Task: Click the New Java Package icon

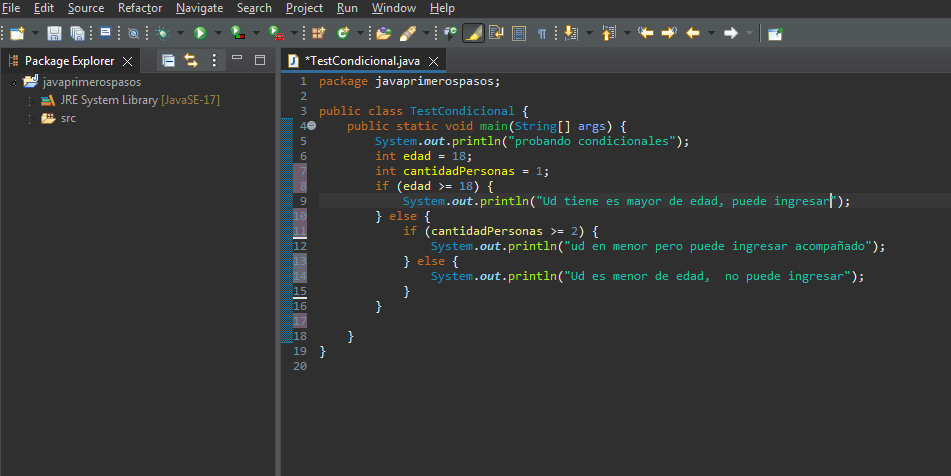Action: [318, 33]
